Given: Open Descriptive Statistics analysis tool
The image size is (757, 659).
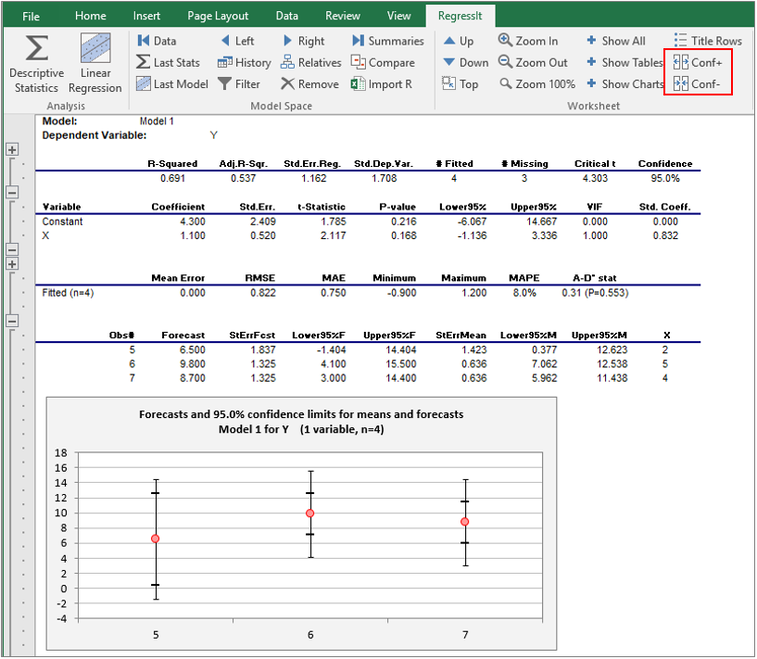Looking at the screenshot, I should coord(36,64).
